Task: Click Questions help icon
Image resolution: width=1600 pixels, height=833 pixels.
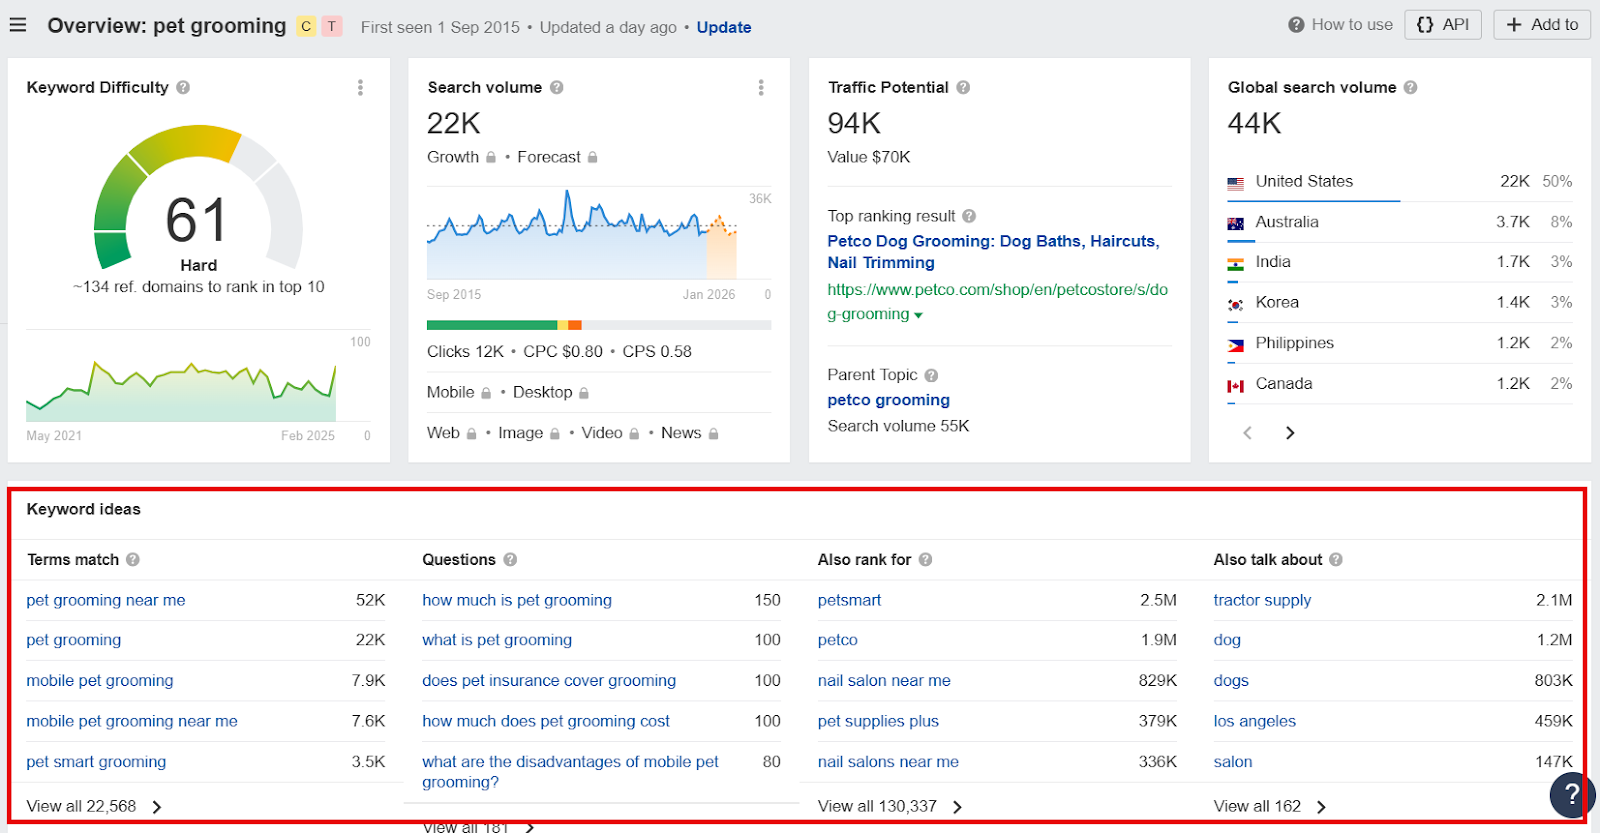Action: point(510,560)
